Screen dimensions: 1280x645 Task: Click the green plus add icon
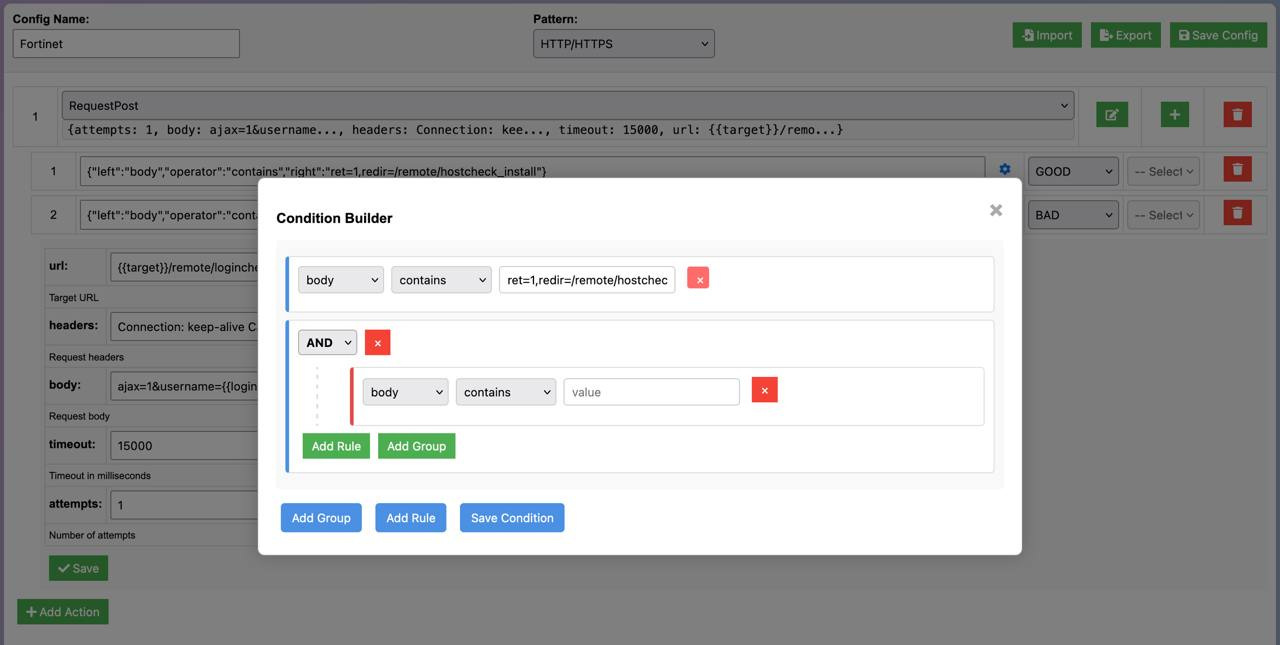[x=1174, y=114]
